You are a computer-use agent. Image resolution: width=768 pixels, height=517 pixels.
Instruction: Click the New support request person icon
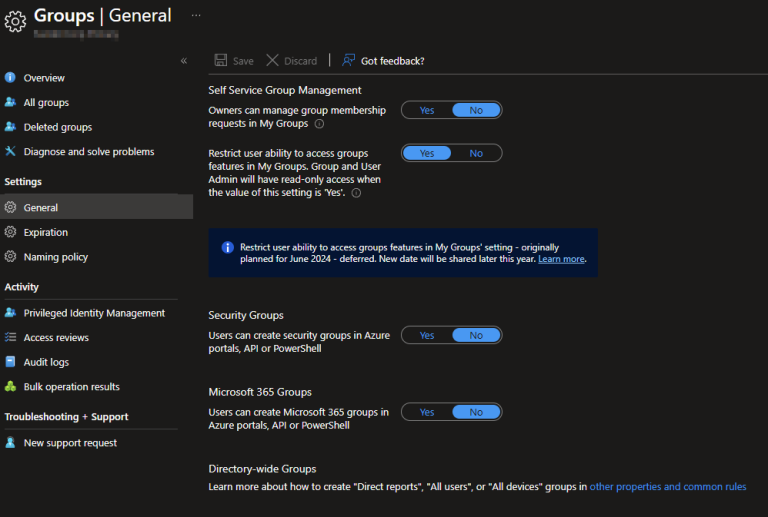pyautogui.click(x=10, y=442)
